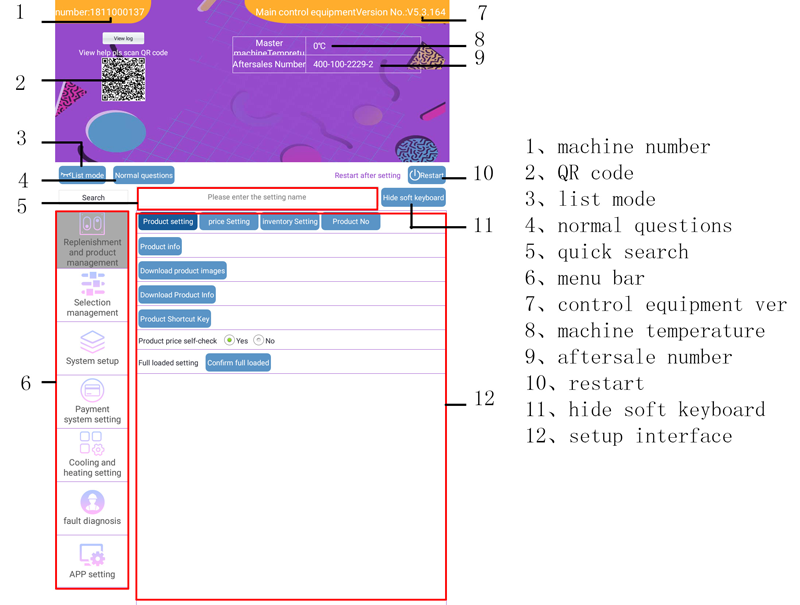This screenshot has height=605, width=800.
Task: Click the Search label
Action: click(x=93, y=197)
